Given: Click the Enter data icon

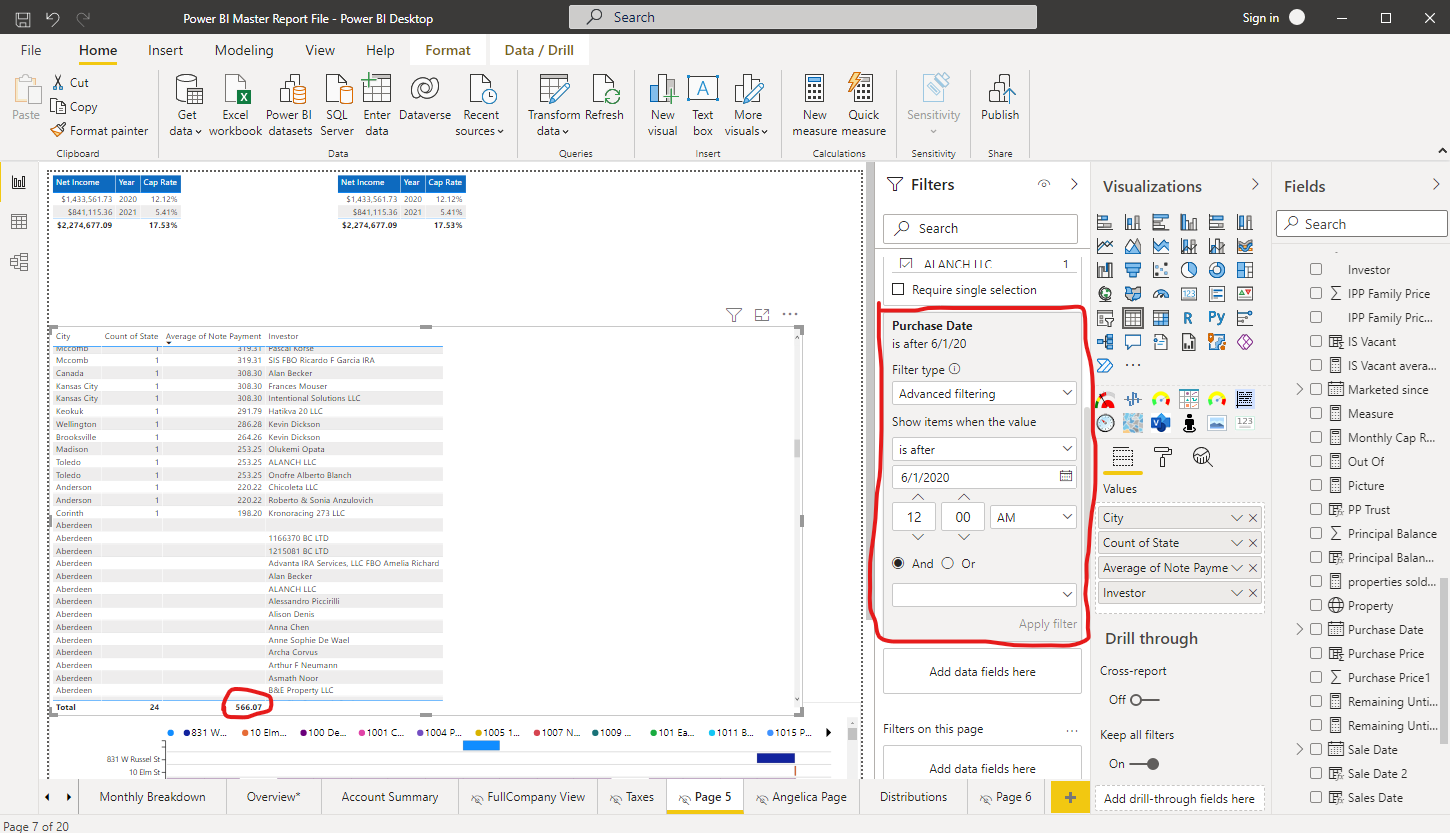Looking at the screenshot, I should (376, 88).
